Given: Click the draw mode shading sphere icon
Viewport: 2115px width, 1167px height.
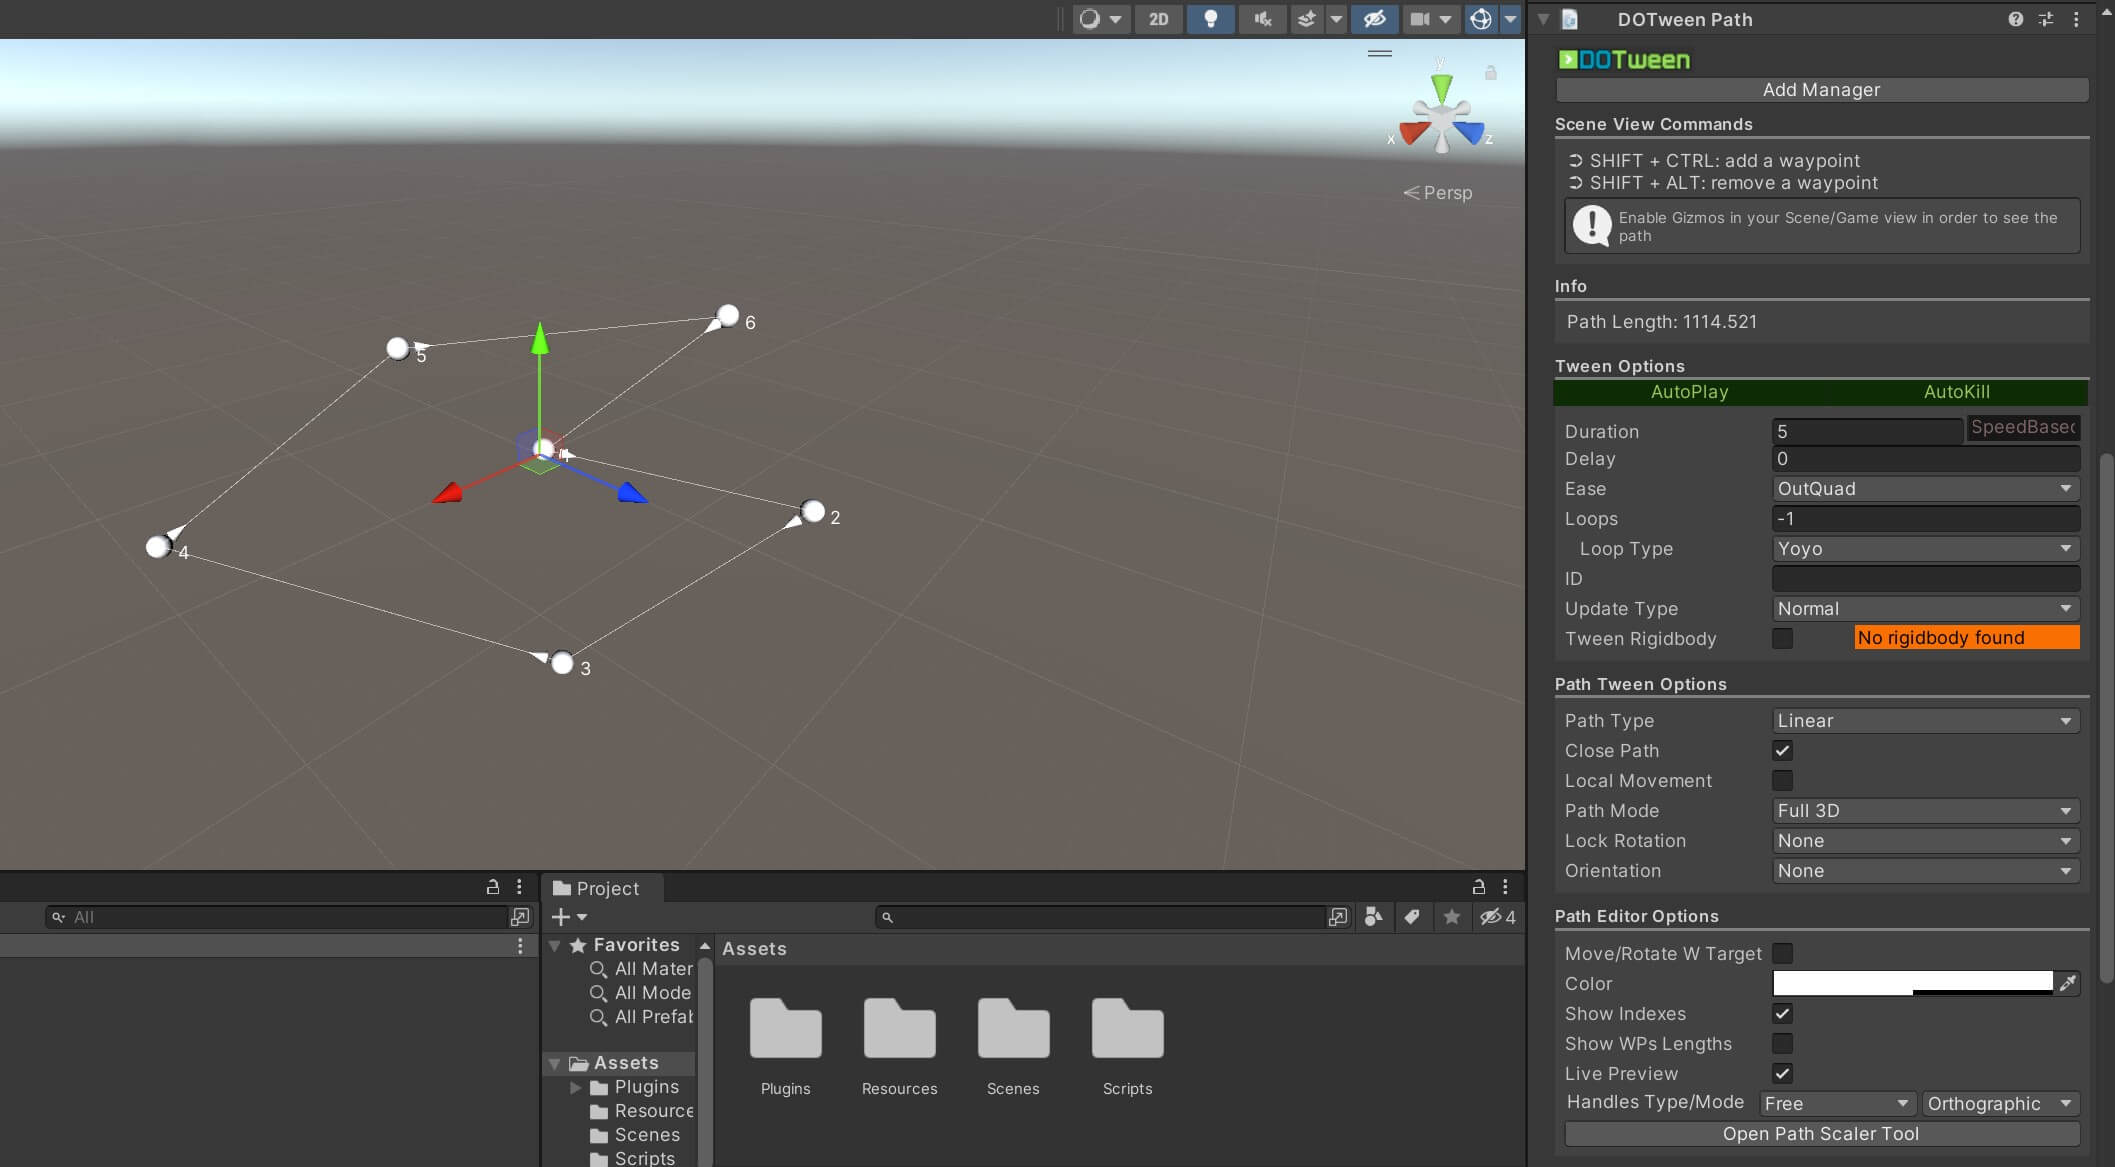Looking at the screenshot, I should point(1090,19).
